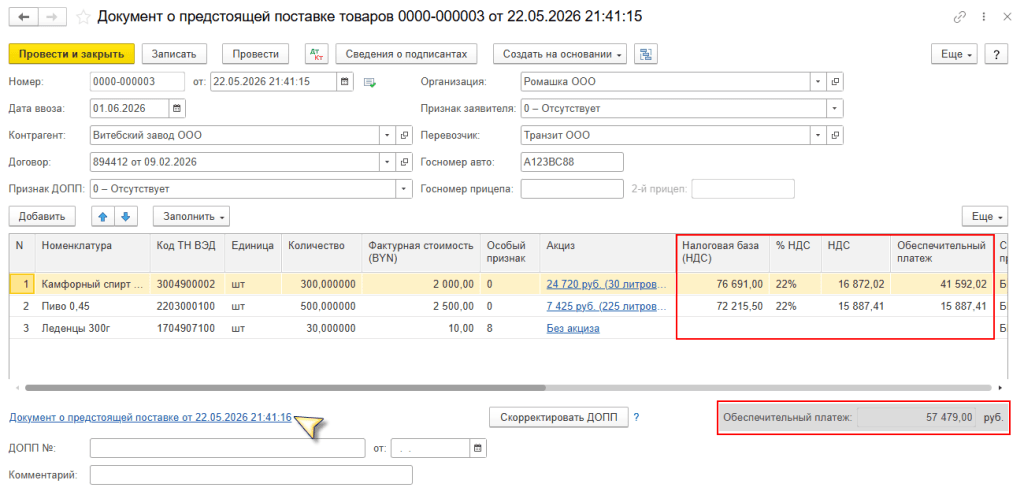Select Обеспечительный платеж column header
The height and width of the screenshot is (495, 1024).
[941, 253]
